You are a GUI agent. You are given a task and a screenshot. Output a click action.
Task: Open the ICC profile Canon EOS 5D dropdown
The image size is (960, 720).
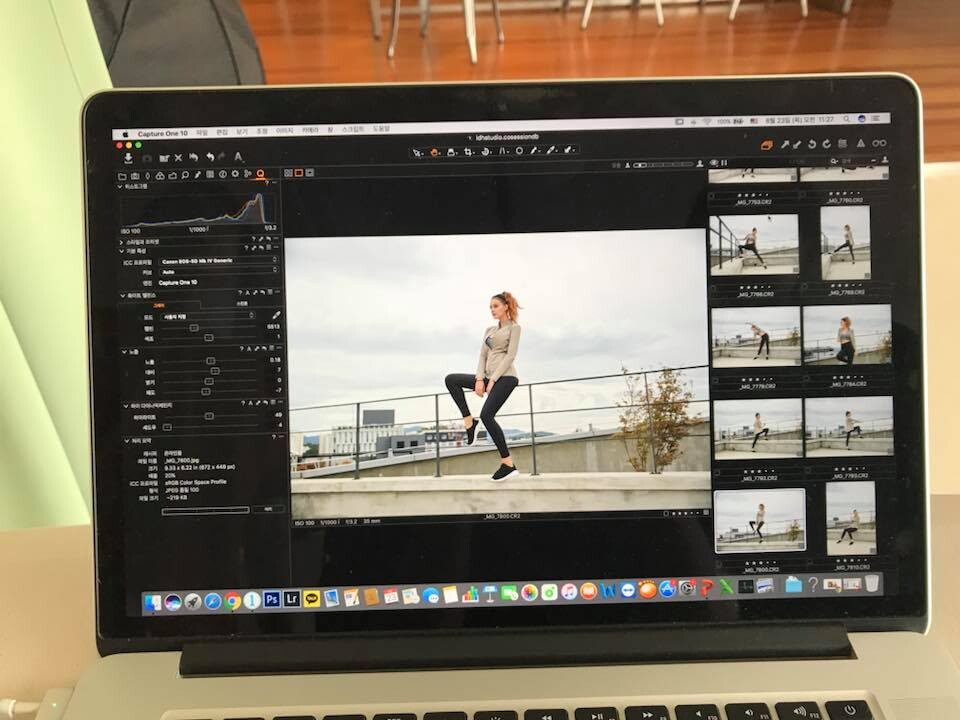tap(219, 261)
